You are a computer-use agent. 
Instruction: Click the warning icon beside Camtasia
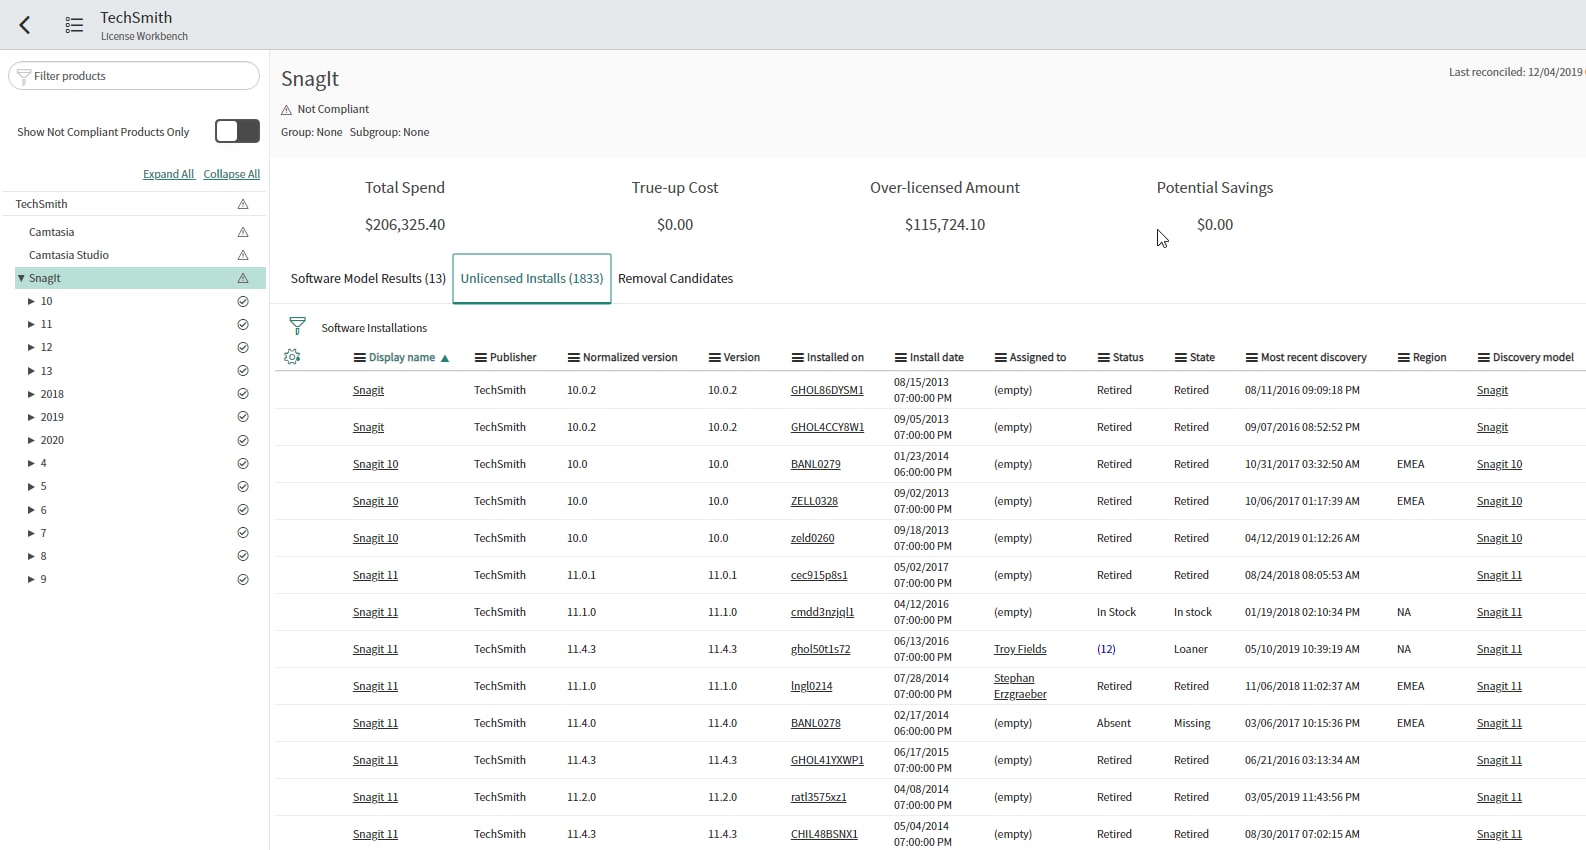click(242, 232)
